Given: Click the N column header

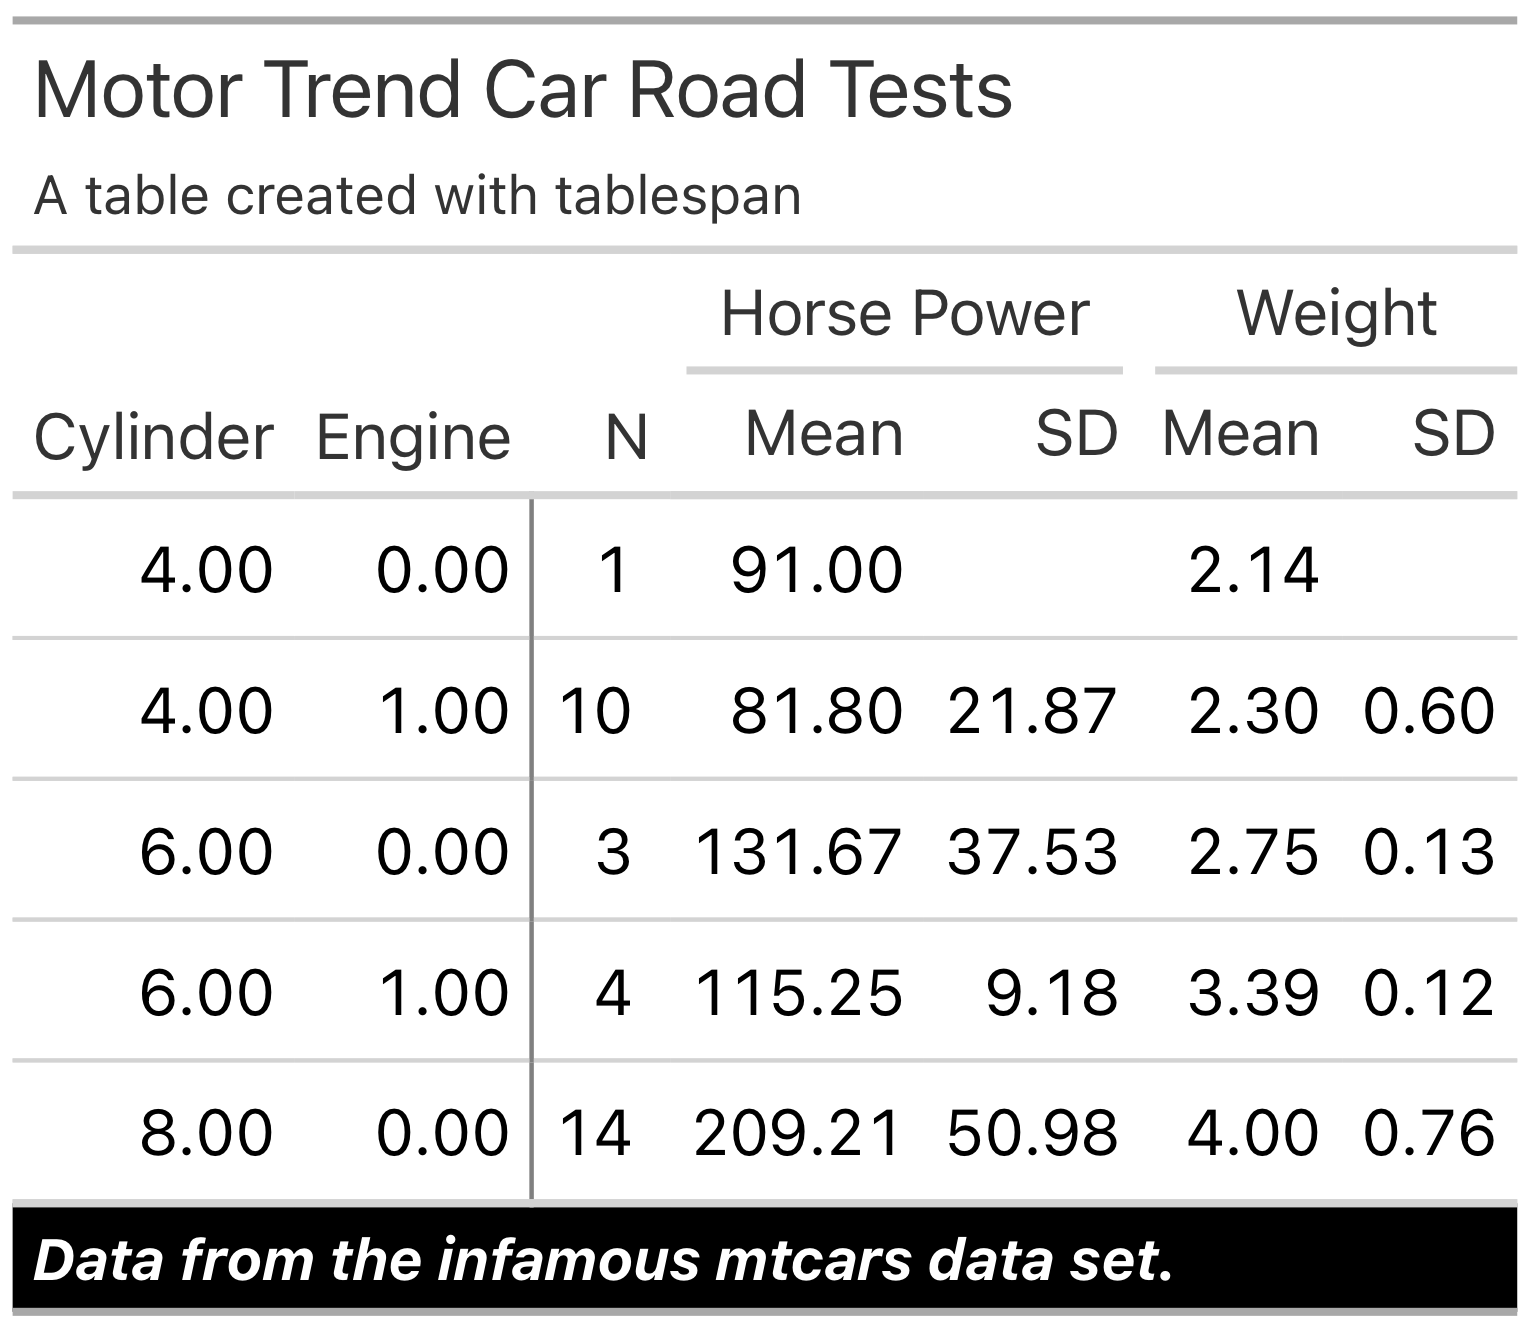Looking at the screenshot, I should pos(626,437).
